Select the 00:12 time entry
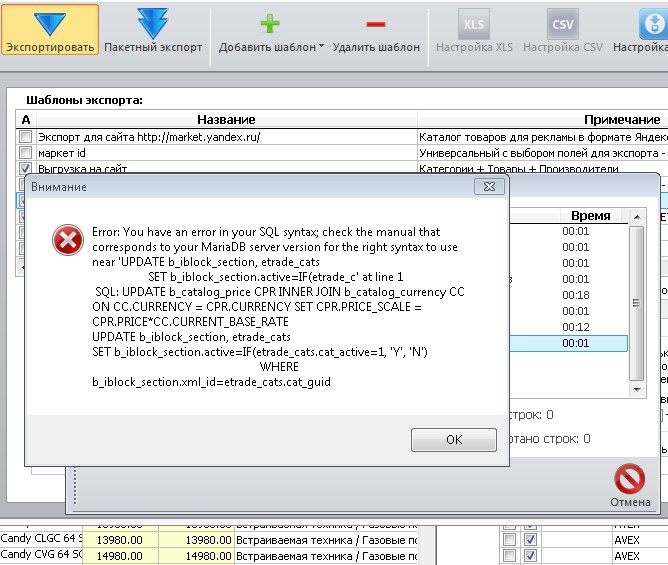This screenshot has width=668, height=565. [576, 327]
